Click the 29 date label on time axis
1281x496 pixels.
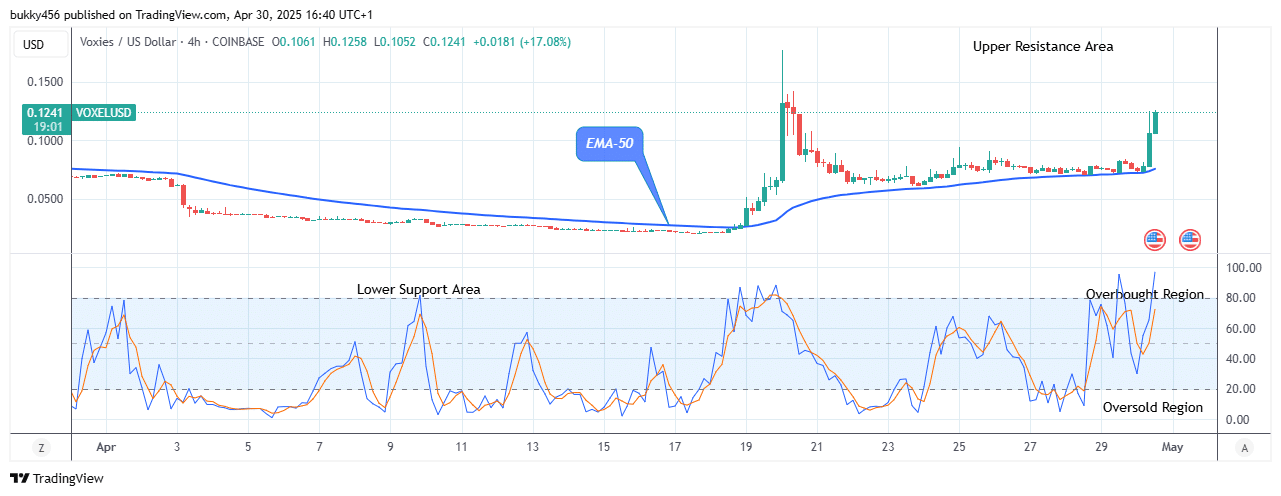coord(1101,447)
